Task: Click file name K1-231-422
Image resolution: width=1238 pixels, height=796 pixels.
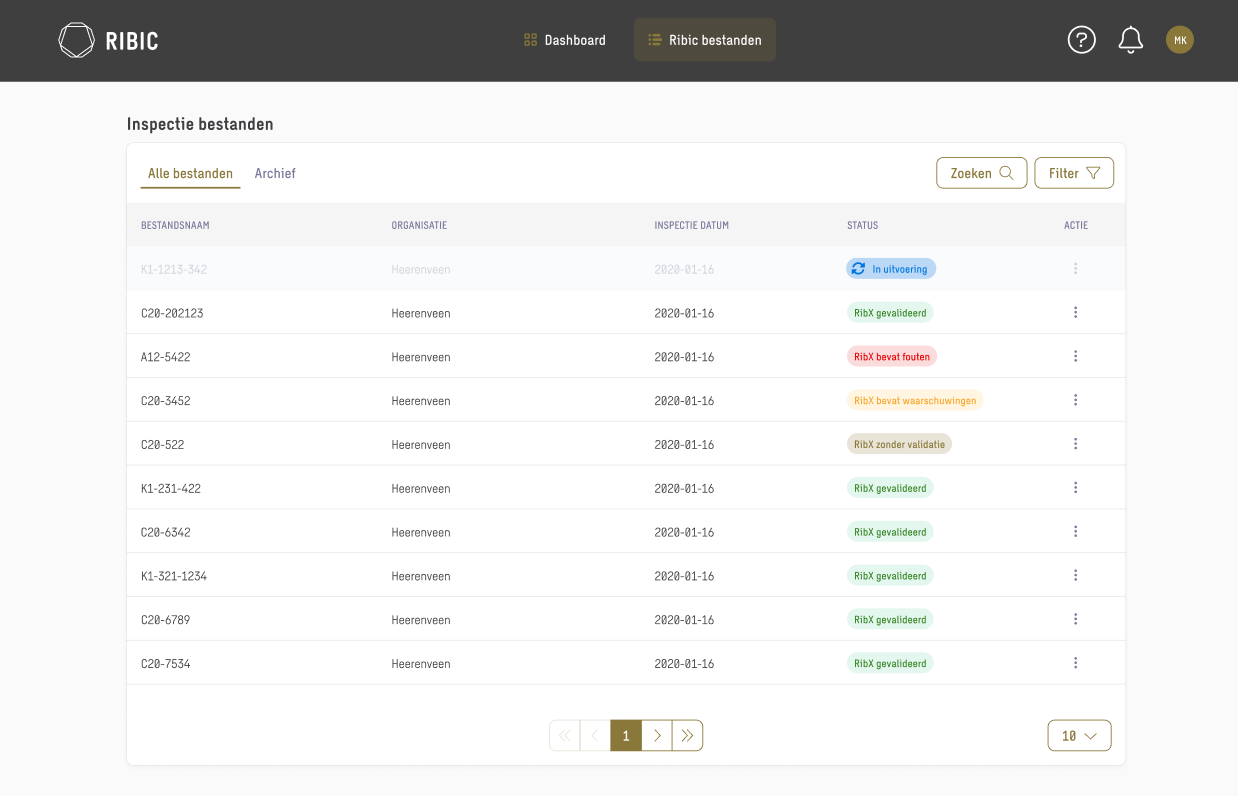Action: click(171, 489)
